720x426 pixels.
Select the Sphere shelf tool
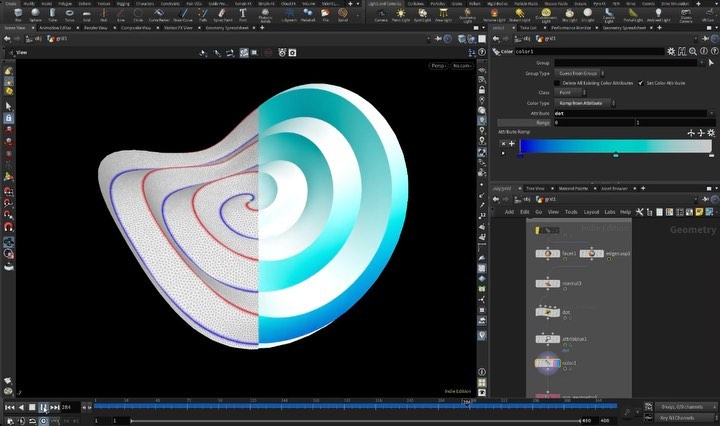(x=36, y=14)
